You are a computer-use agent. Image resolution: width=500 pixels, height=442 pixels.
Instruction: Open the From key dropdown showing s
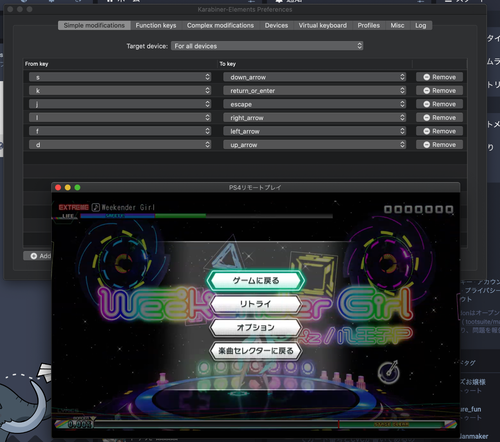click(120, 77)
